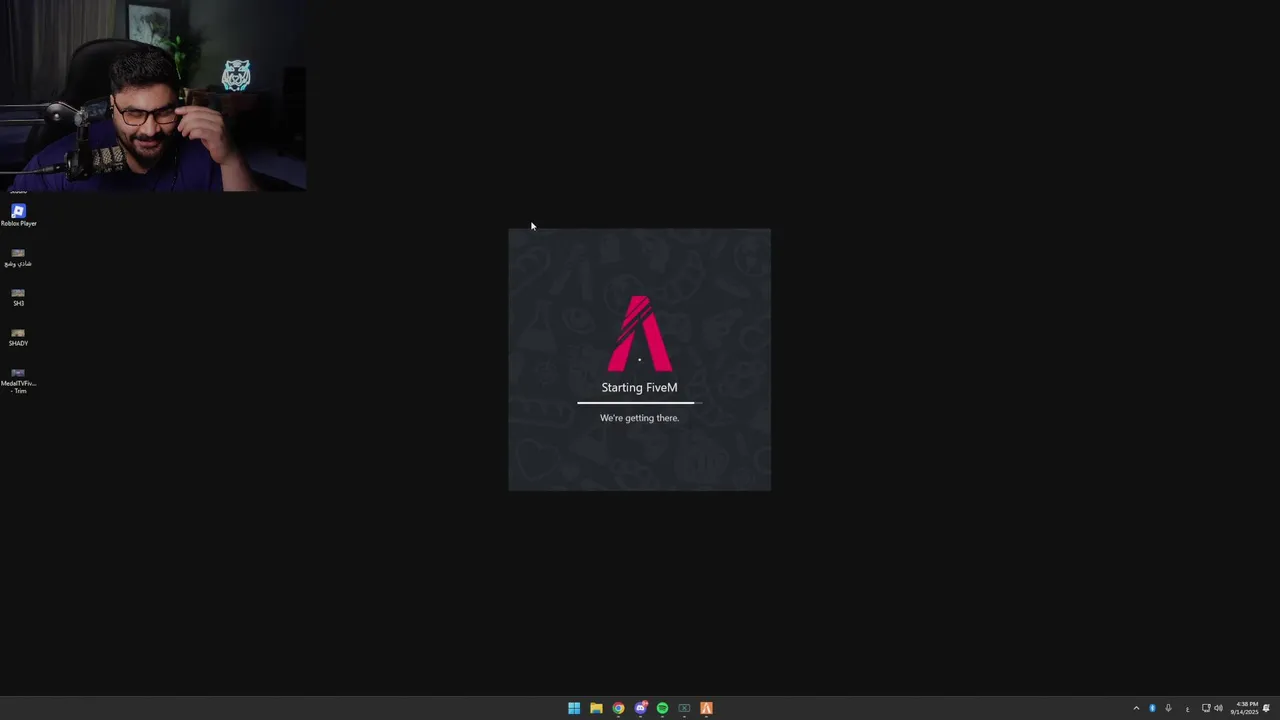Select the Arabic-named video file on desktop
Screen dimensions: 1280x720
(x=18, y=257)
